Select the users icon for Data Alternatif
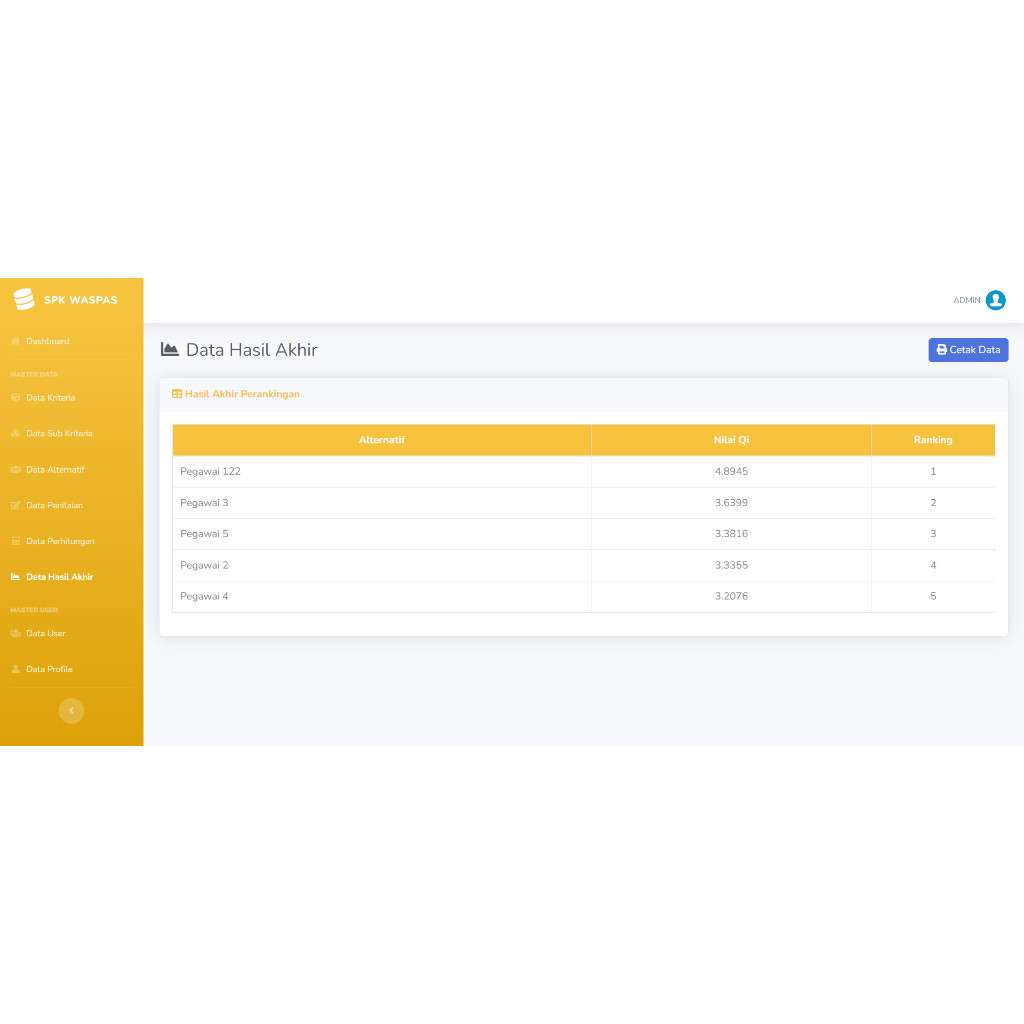This screenshot has width=1024, height=1024. pos(18,469)
